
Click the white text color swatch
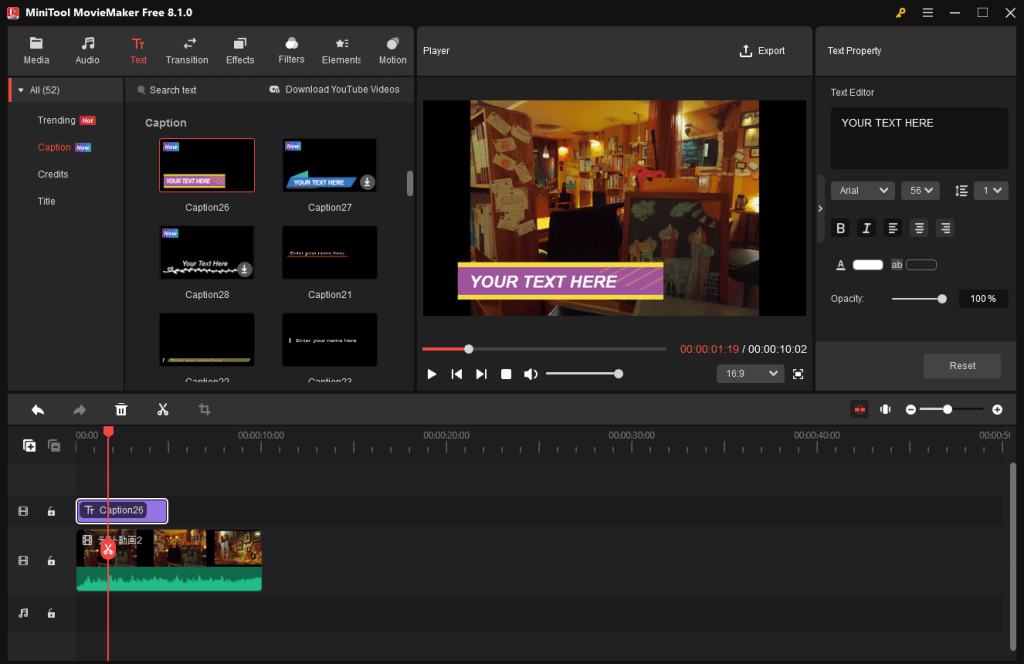tap(868, 265)
